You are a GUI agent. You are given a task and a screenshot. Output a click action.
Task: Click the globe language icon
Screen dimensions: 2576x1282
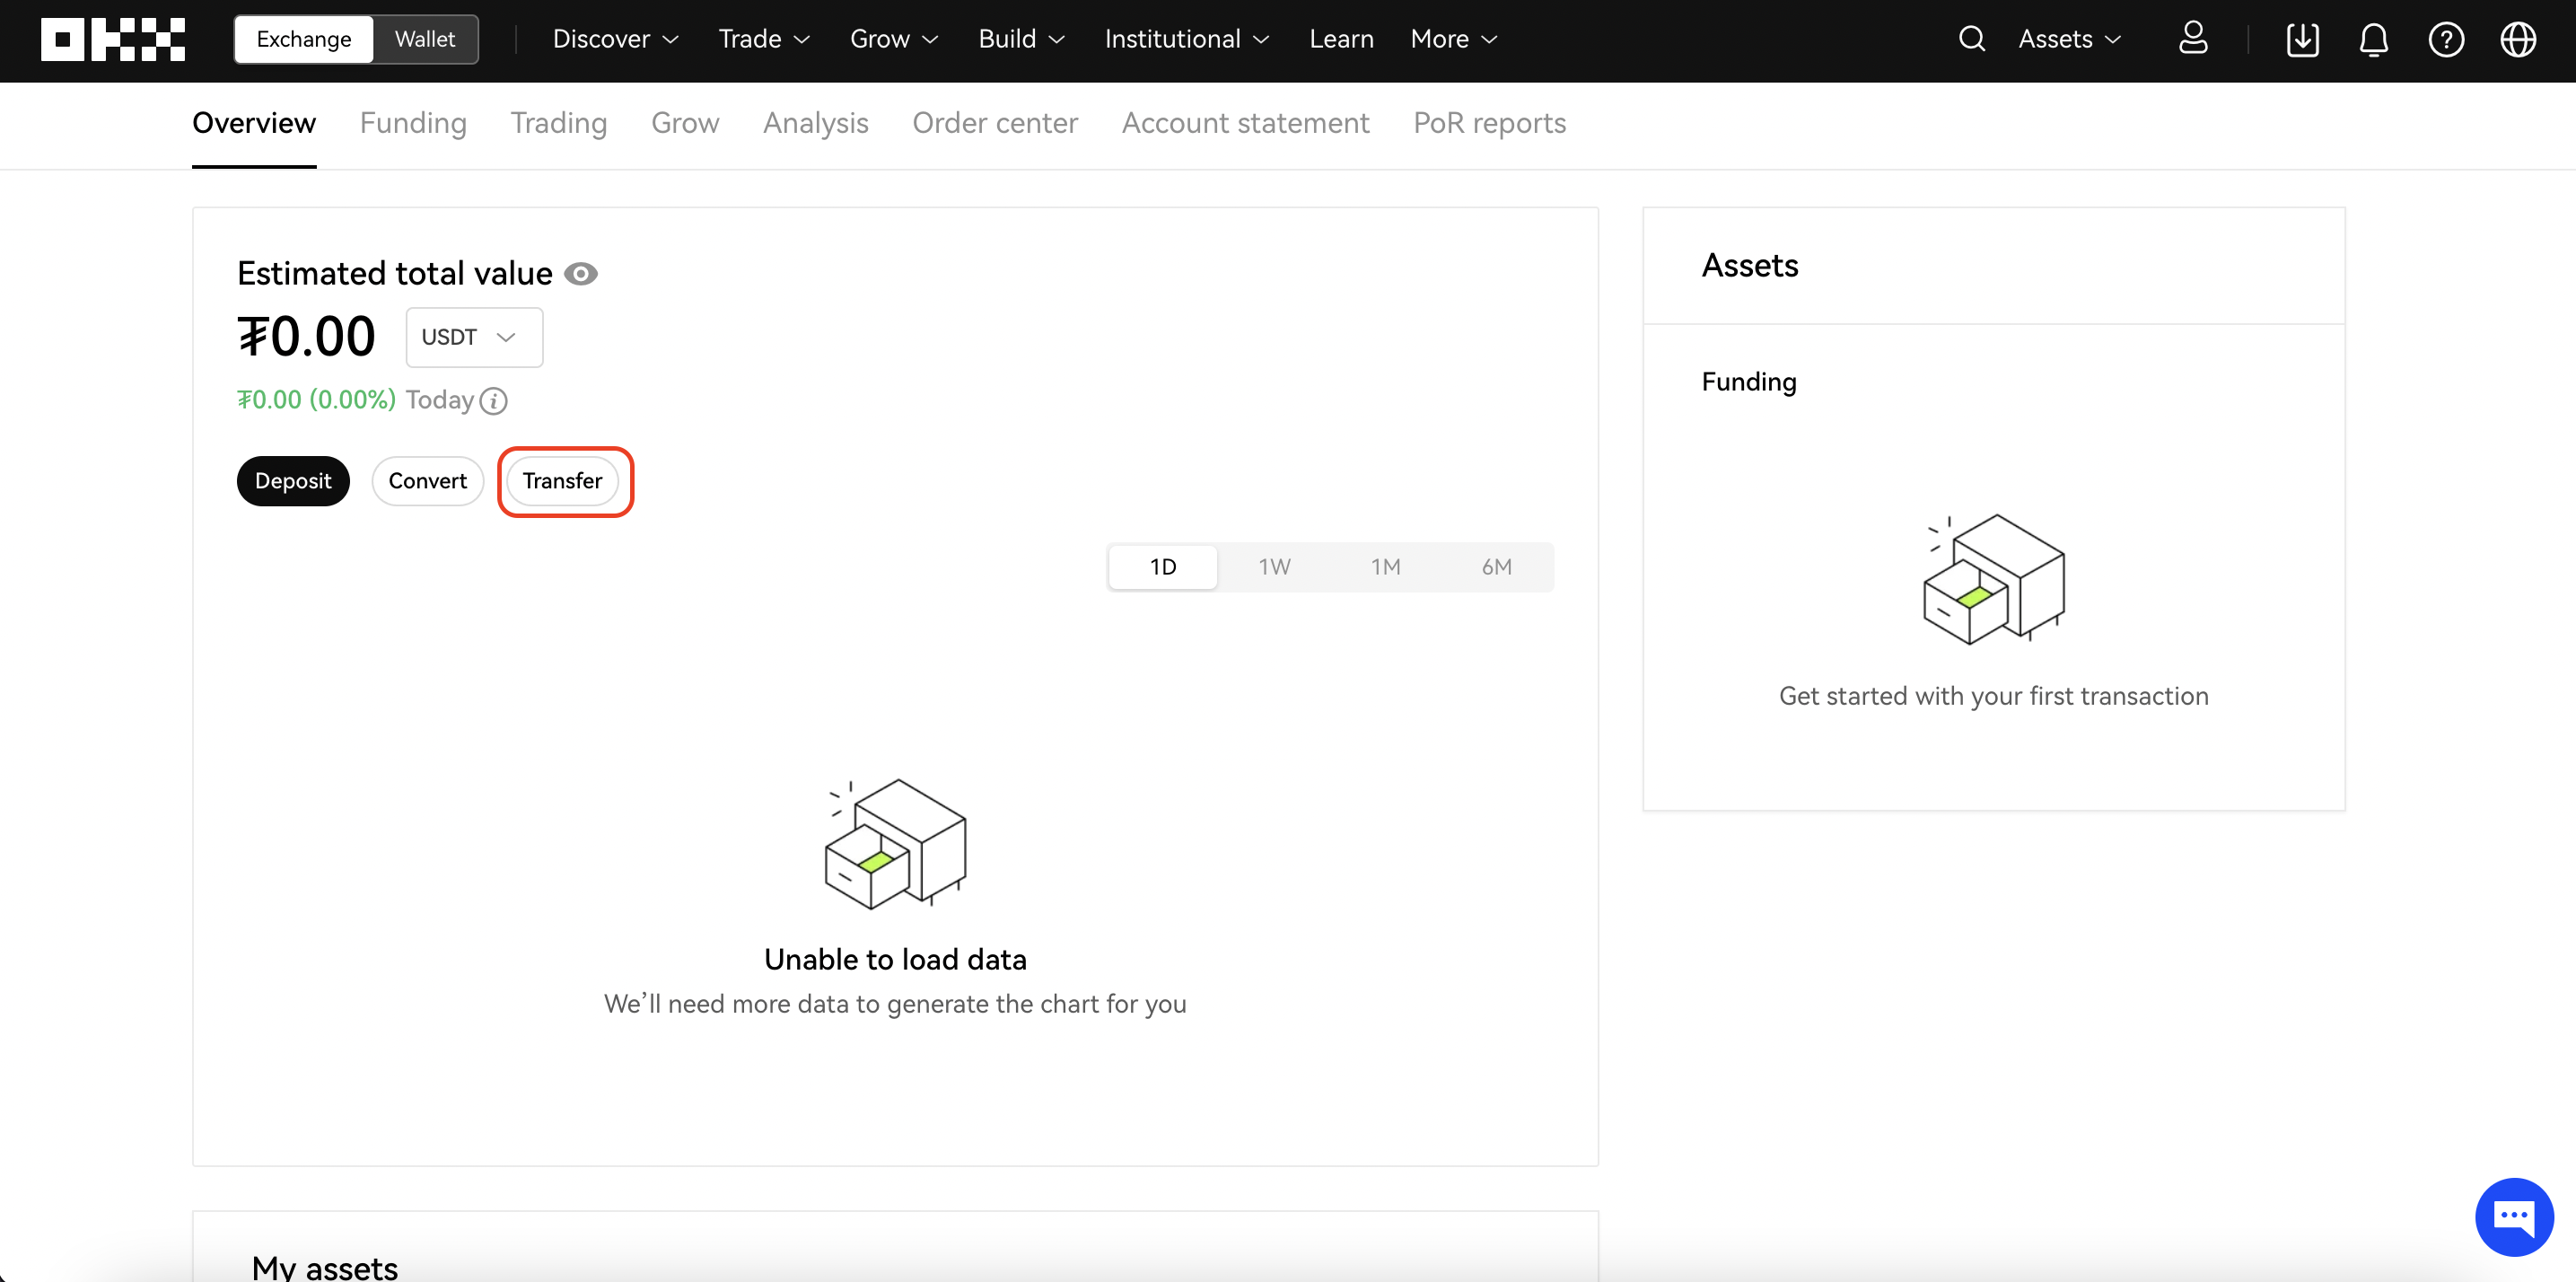click(2518, 39)
